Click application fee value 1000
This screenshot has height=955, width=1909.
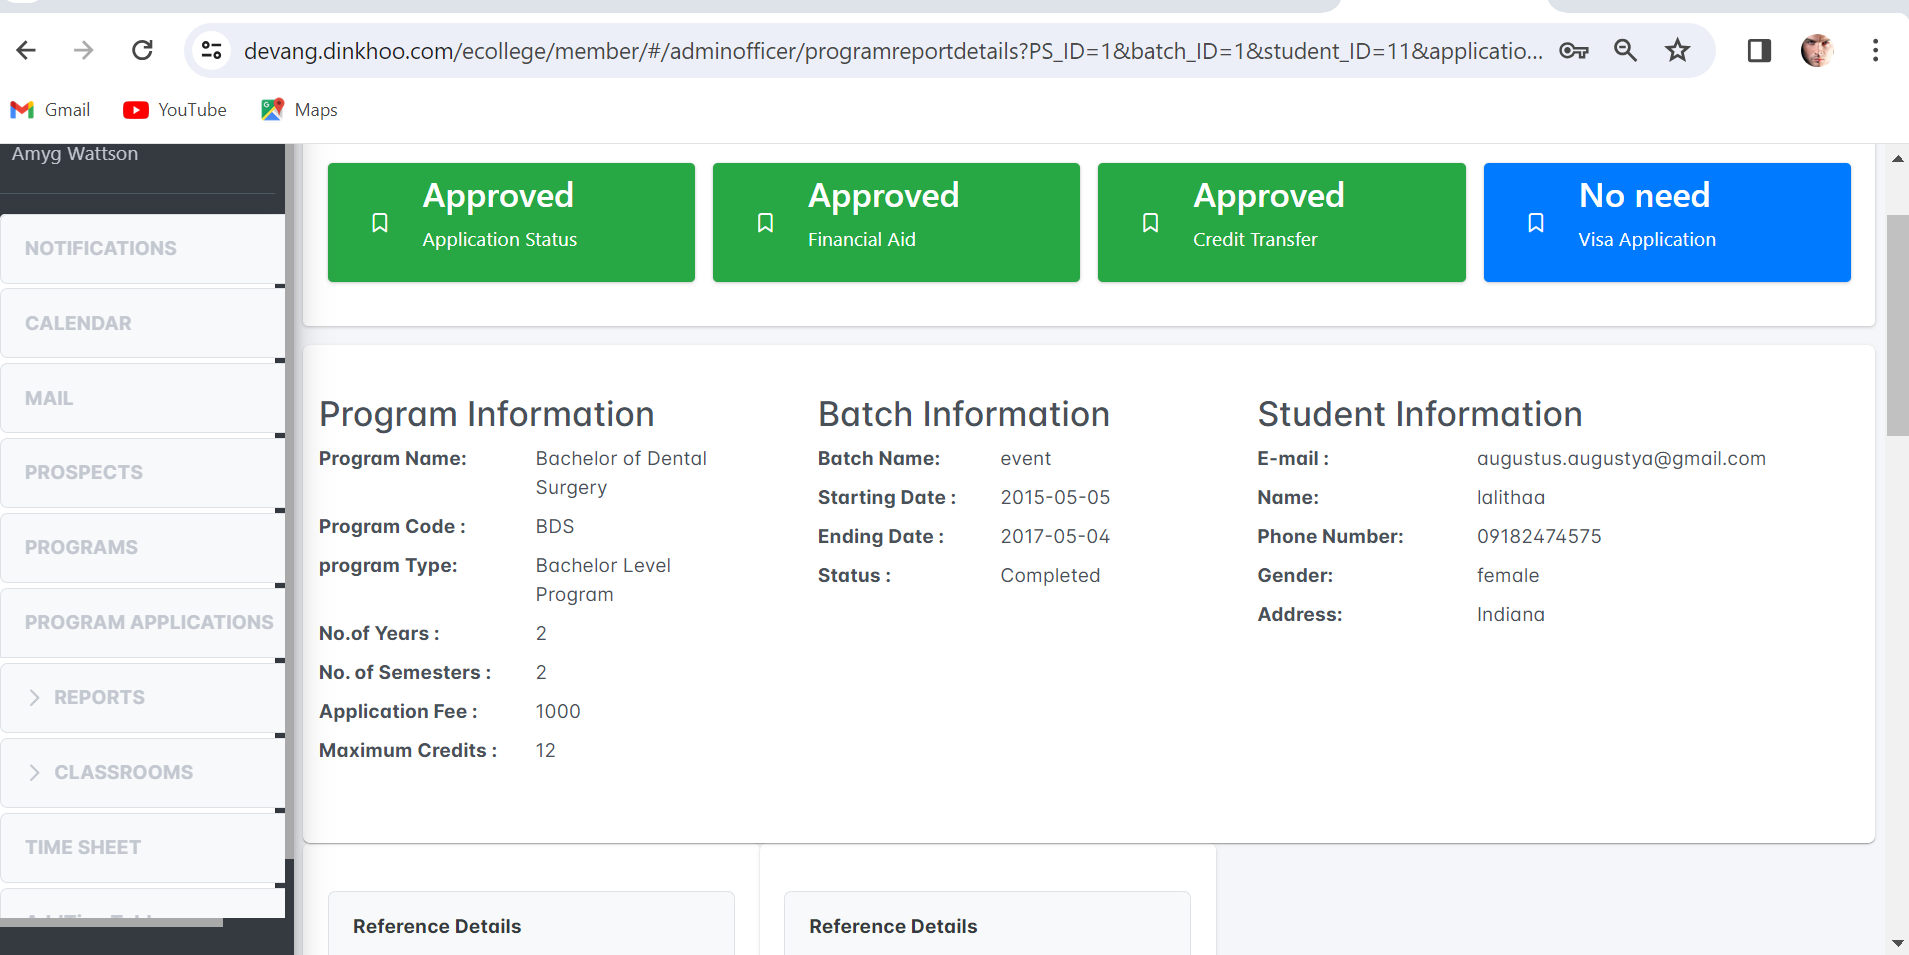(558, 711)
